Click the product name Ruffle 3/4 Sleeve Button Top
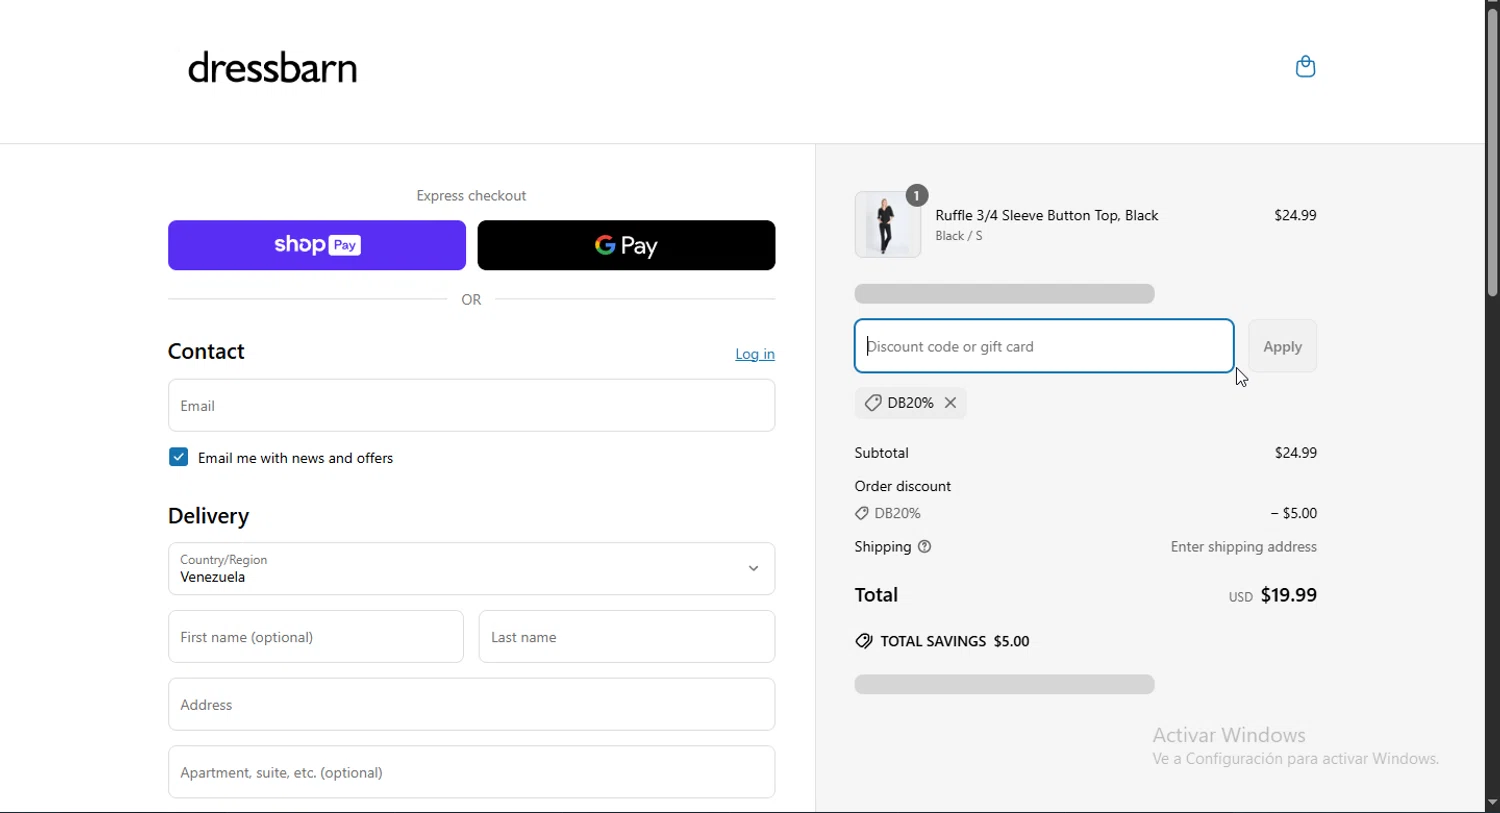1500x813 pixels. [1047, 216]
